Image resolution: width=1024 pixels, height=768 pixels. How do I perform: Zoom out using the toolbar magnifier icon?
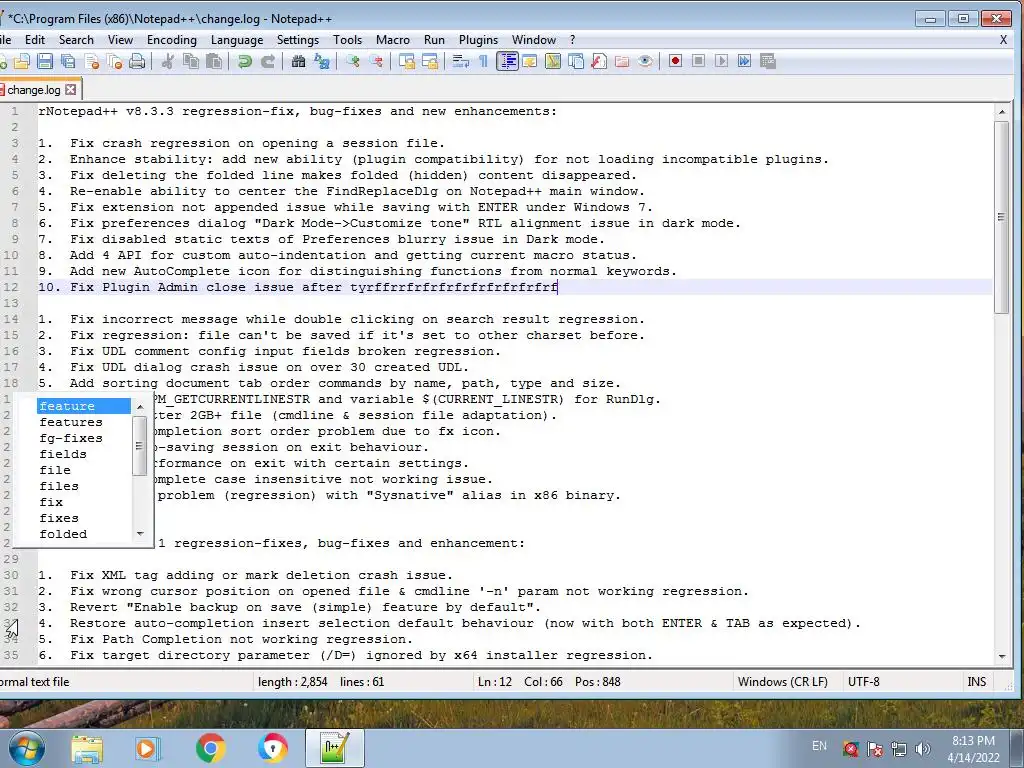[376, 61]
